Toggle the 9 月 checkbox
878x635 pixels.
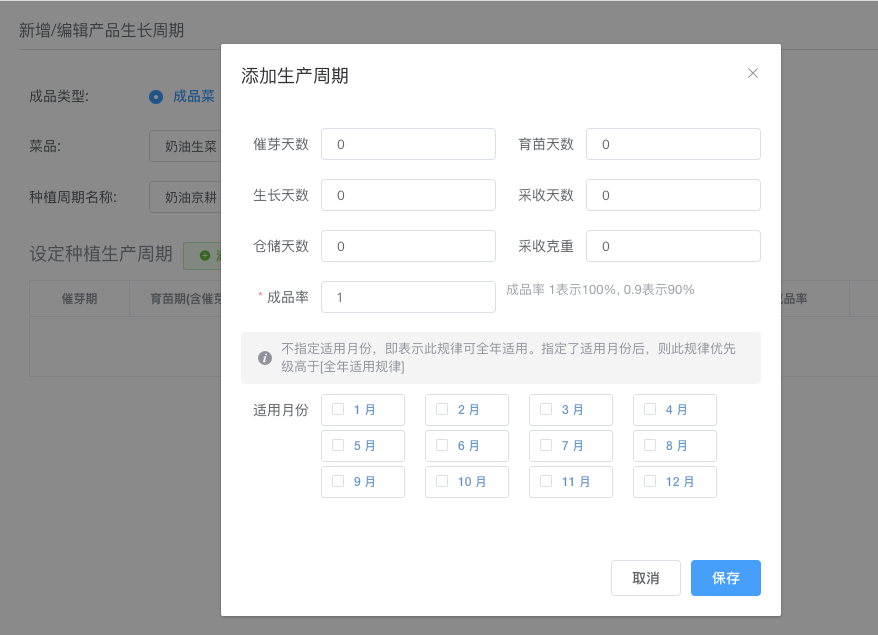(338, 481)
